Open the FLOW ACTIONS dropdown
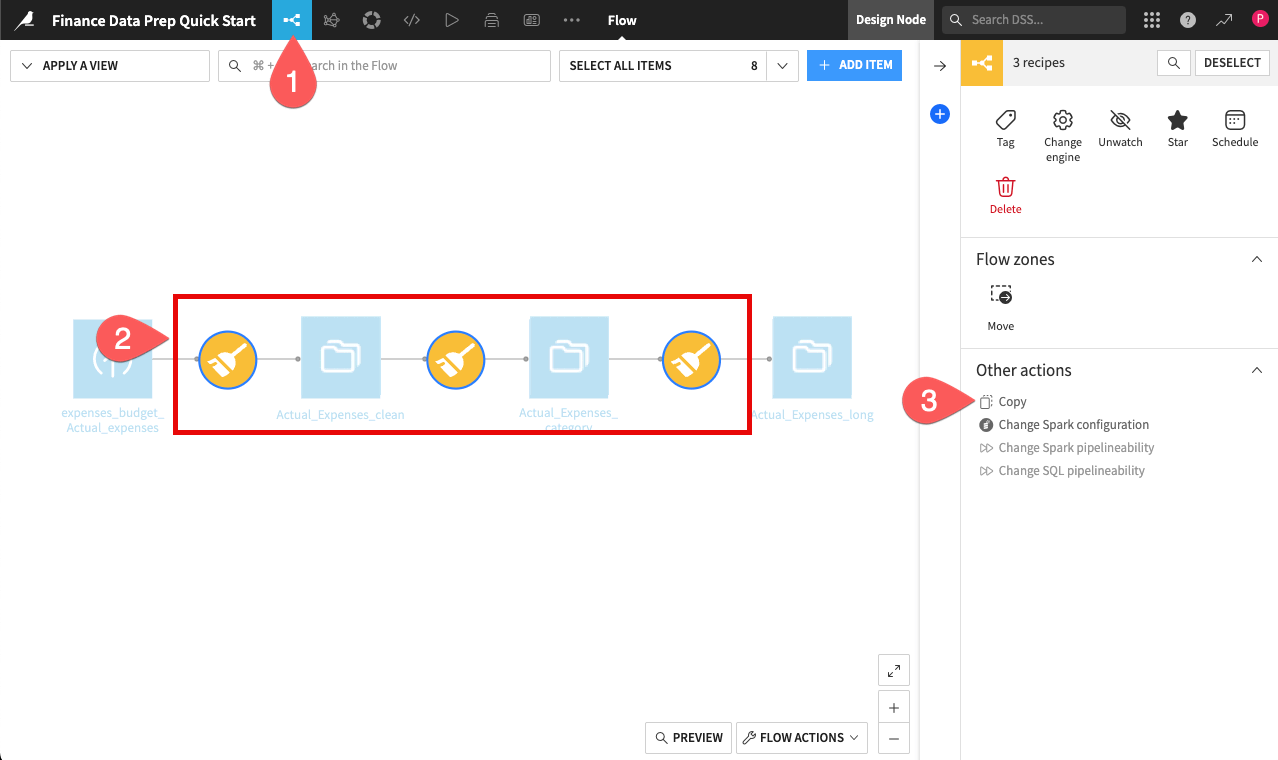This screenshot has width=1278, height=760. coord(801,737)
